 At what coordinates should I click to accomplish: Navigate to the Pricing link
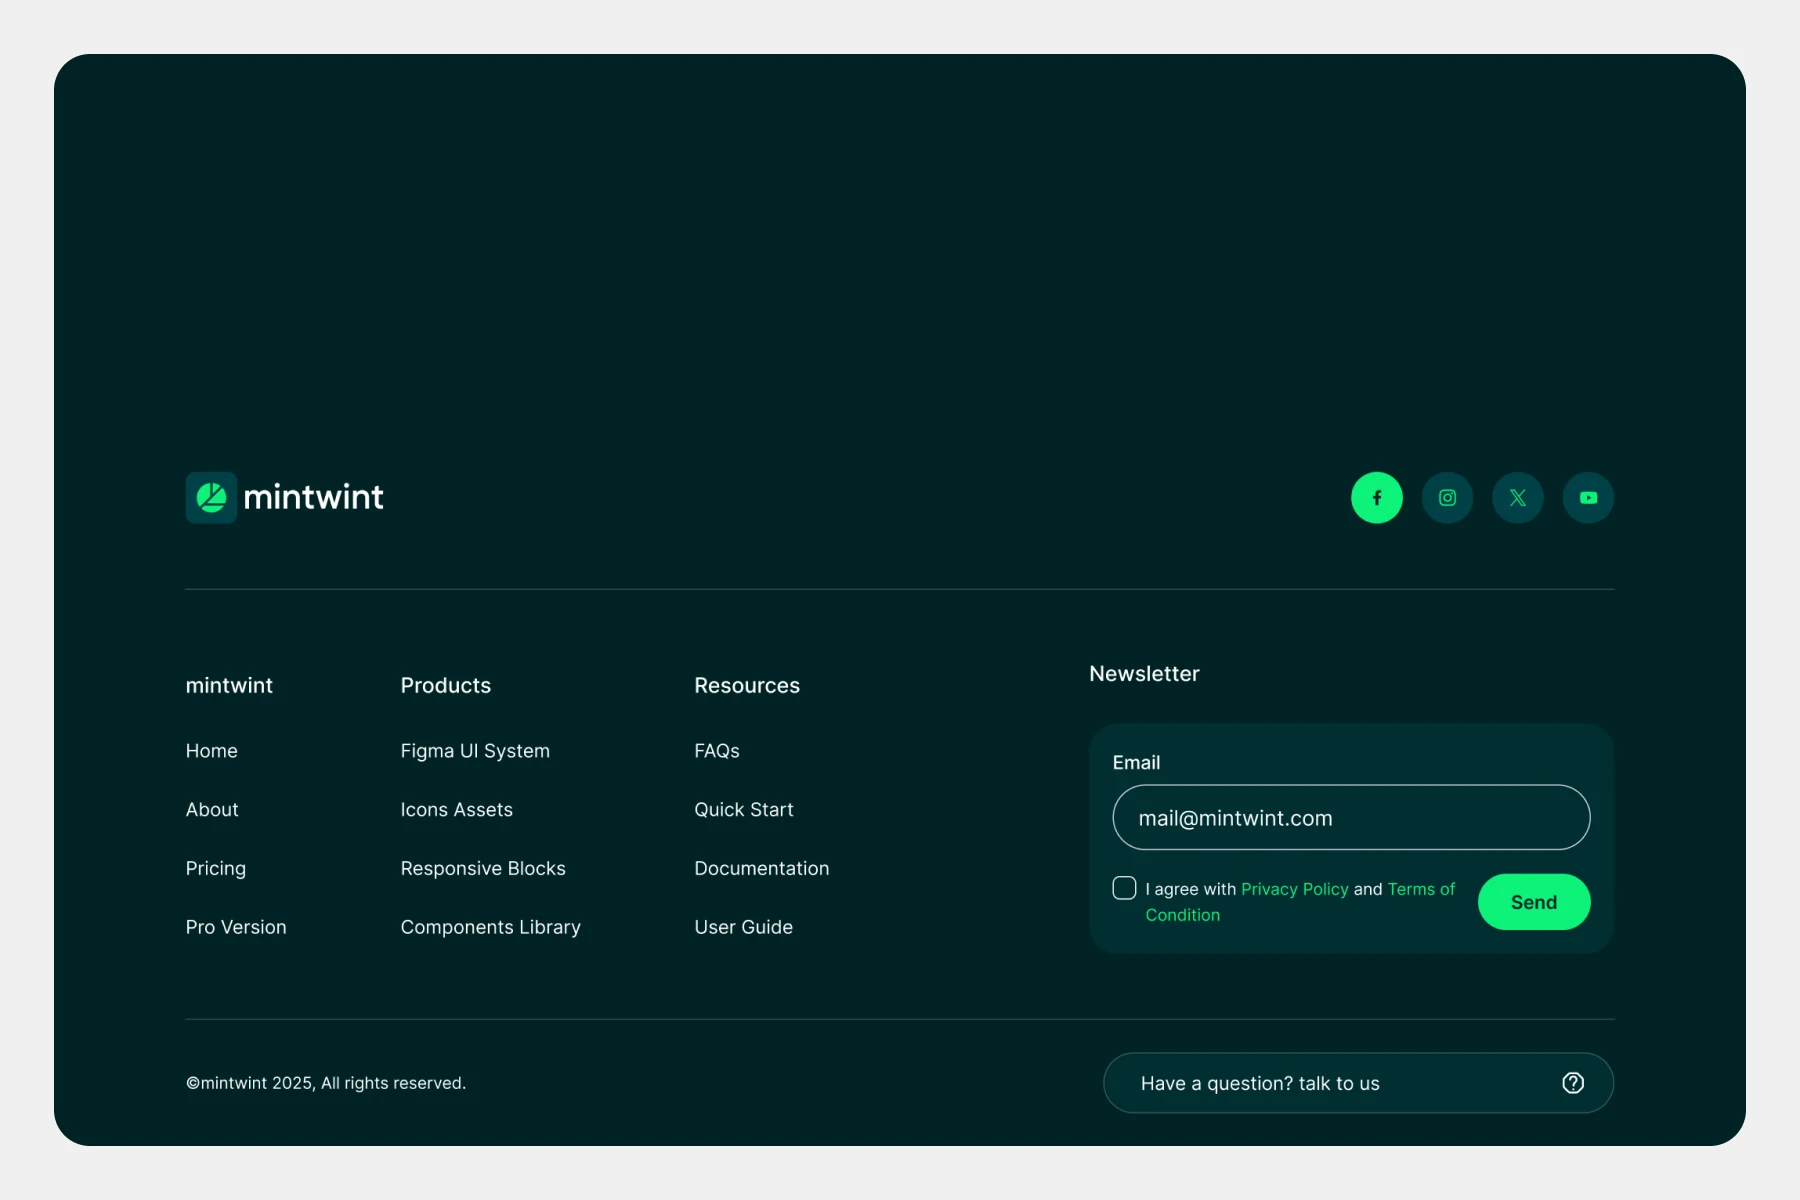[x=215, y=869]
